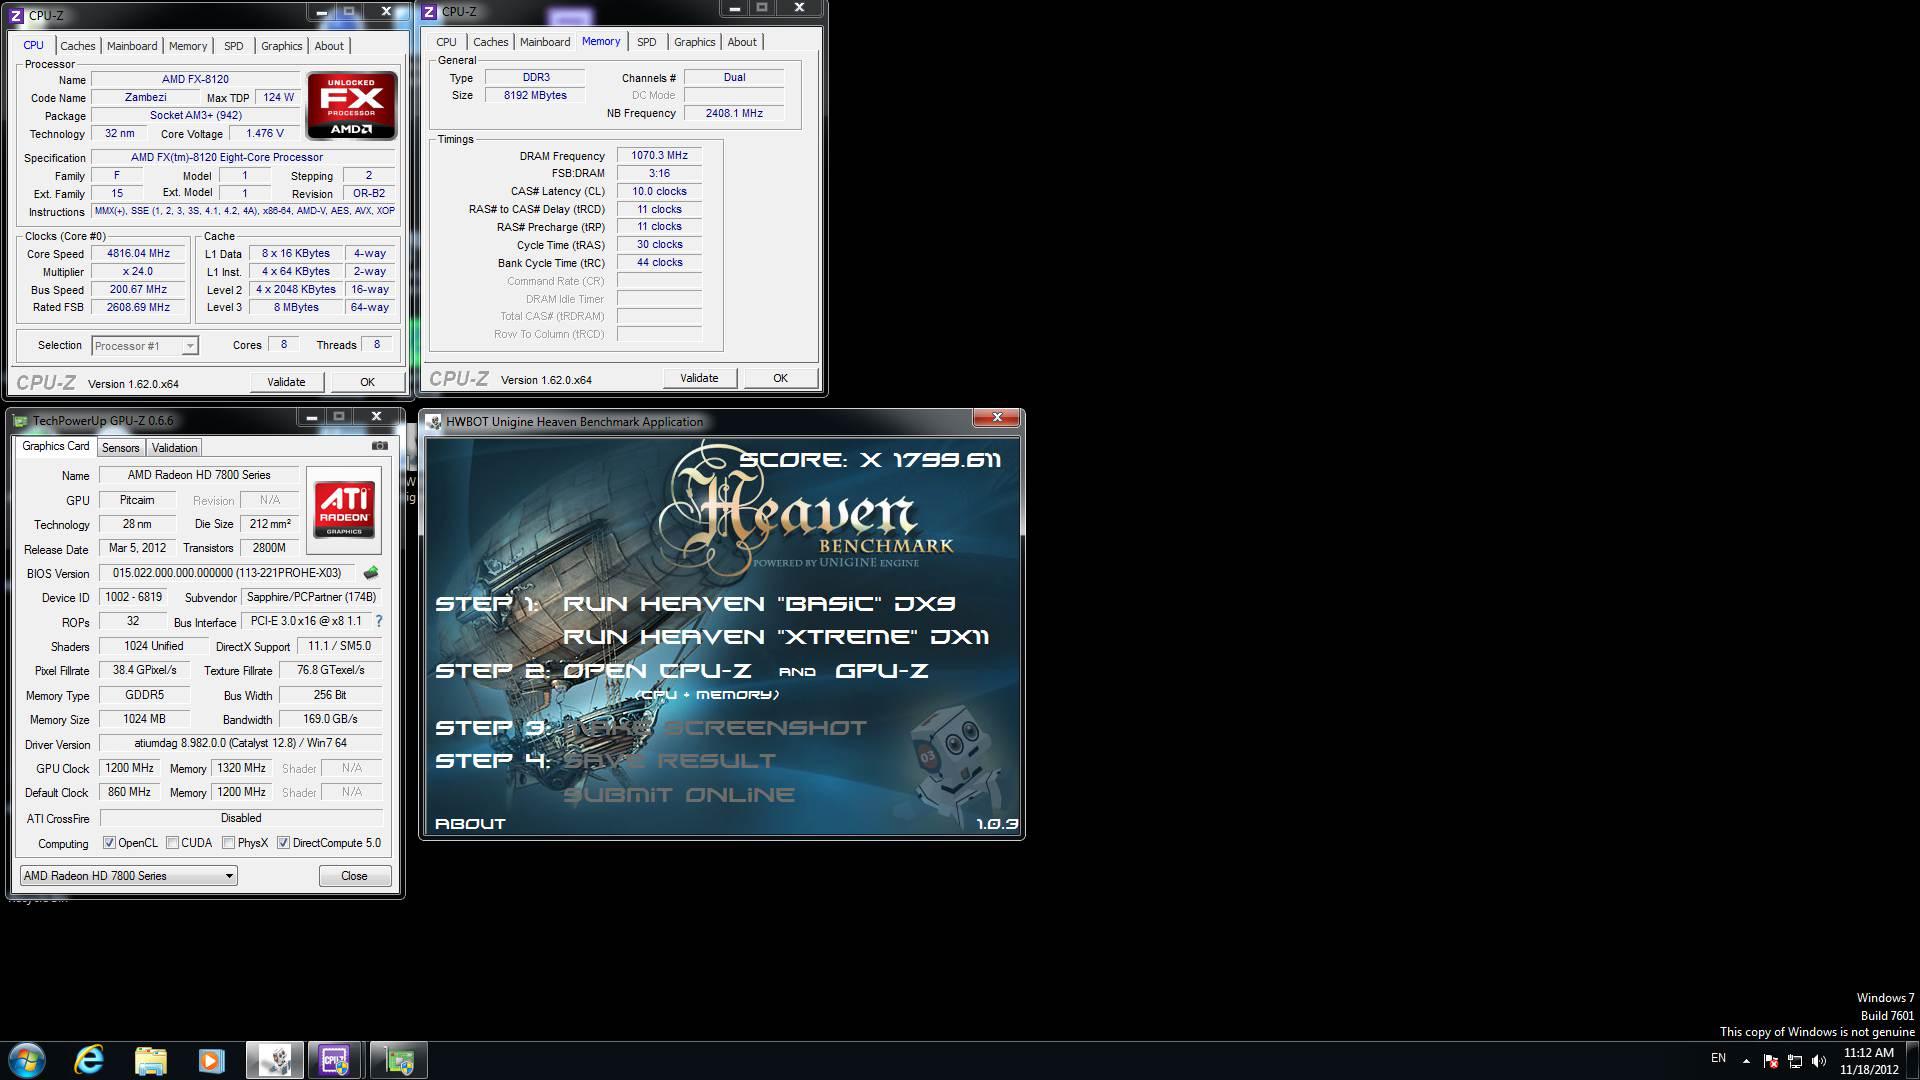The image size is (1920, 1080).
Task: Open Graphics tab in left CPU-Z window
Action: [281, 46]
